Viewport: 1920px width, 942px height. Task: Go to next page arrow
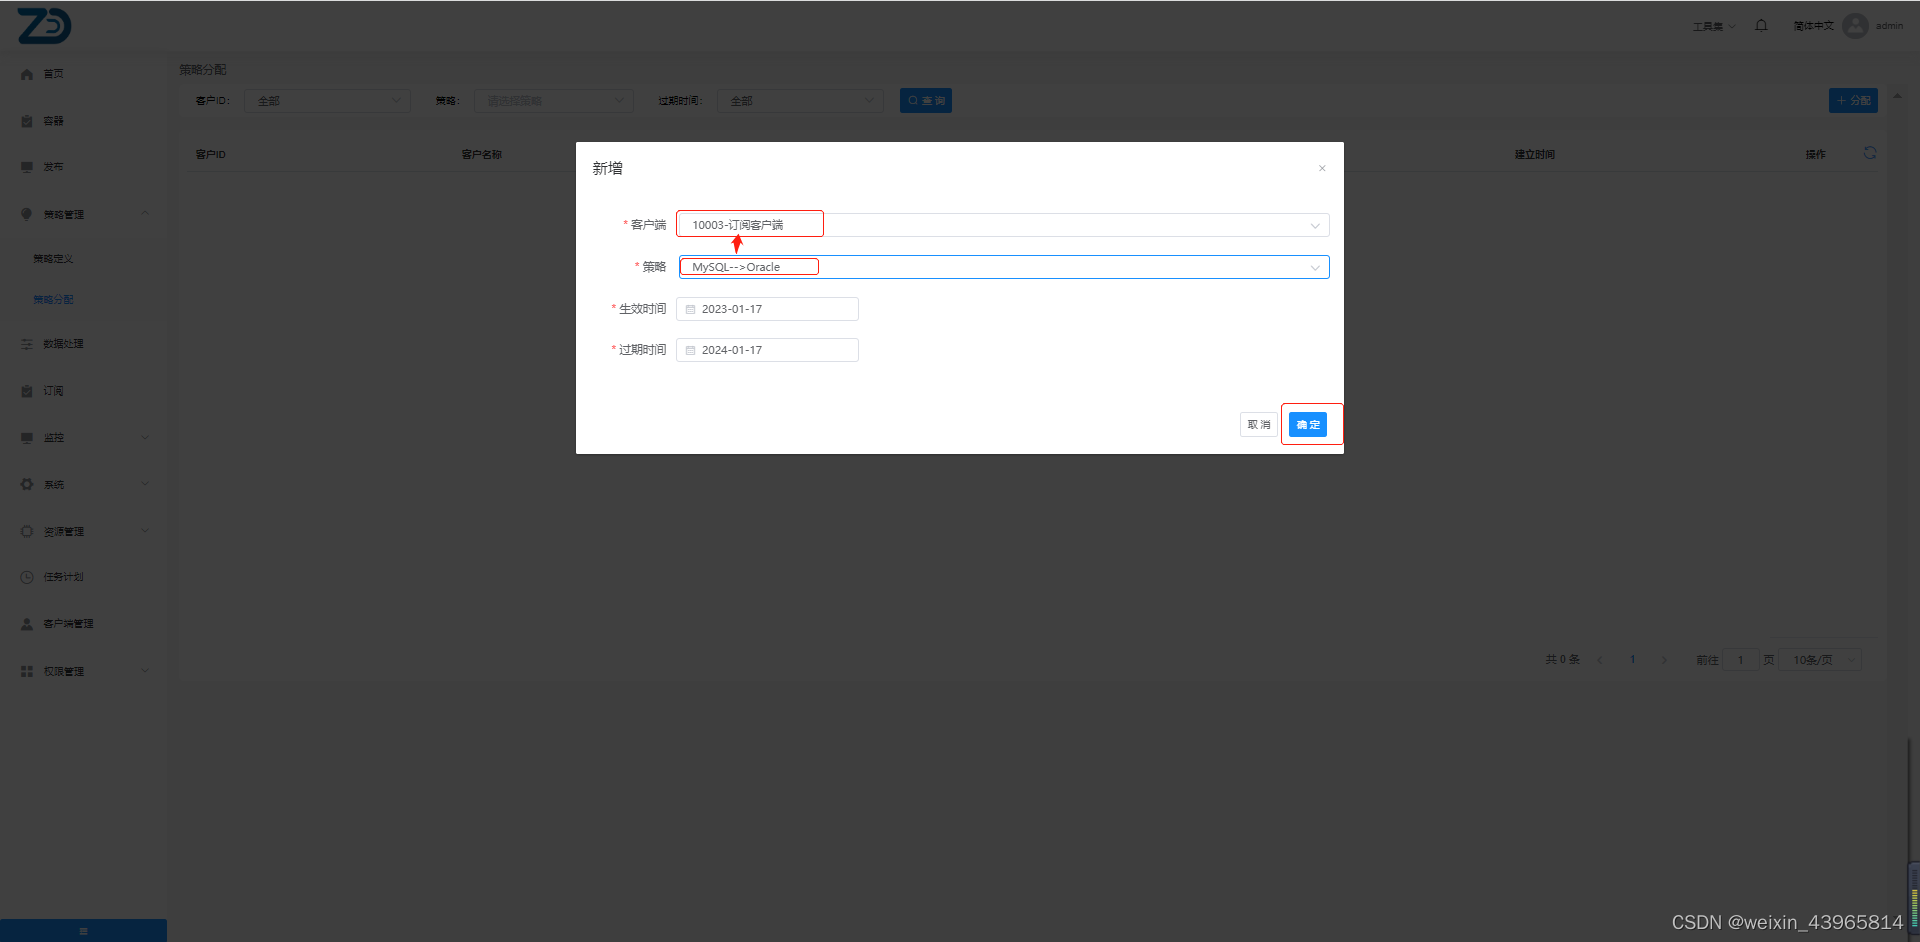pos(1664,660)
